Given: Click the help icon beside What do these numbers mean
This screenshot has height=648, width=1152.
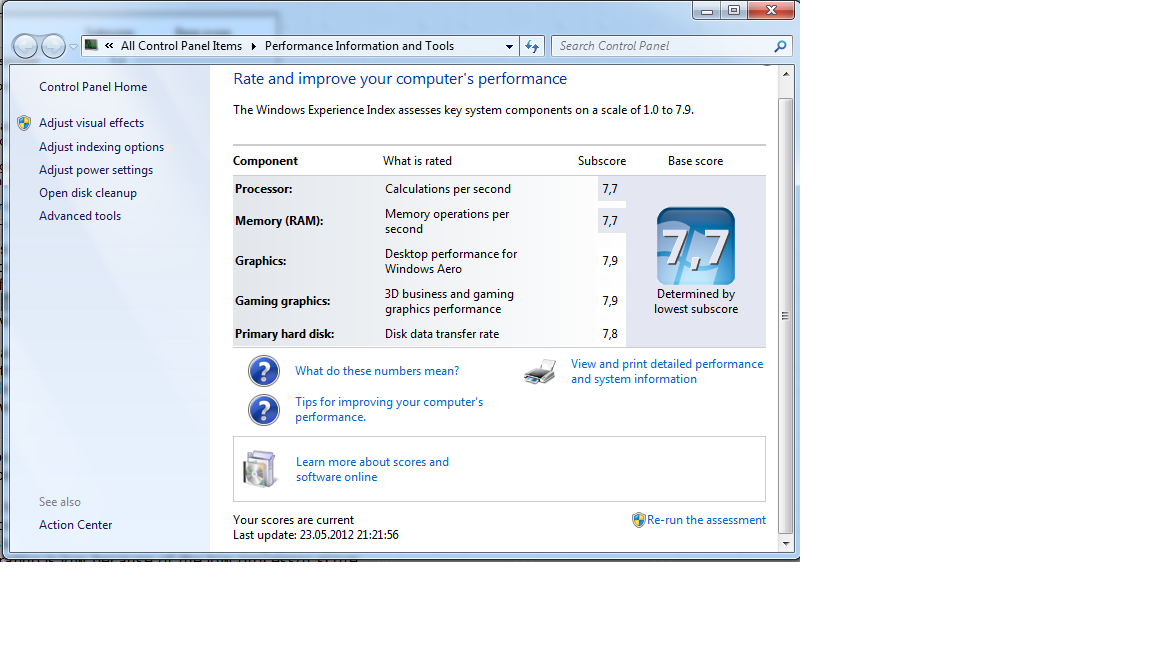Looking at the screenshot, I should pos(264,371).
